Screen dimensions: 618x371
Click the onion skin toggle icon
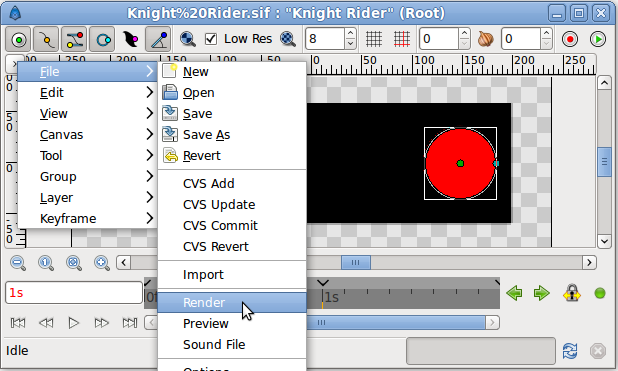click(x=485, y=39)
